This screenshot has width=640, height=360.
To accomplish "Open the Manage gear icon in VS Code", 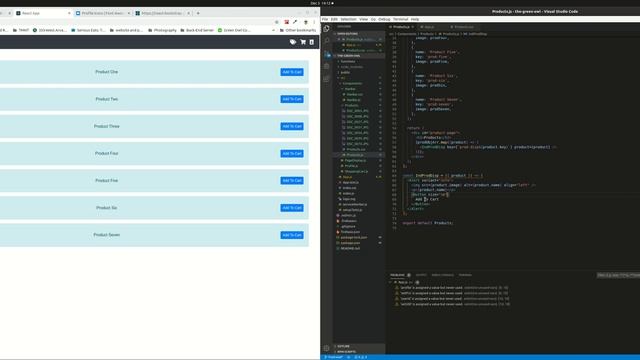I will (326, 348).
